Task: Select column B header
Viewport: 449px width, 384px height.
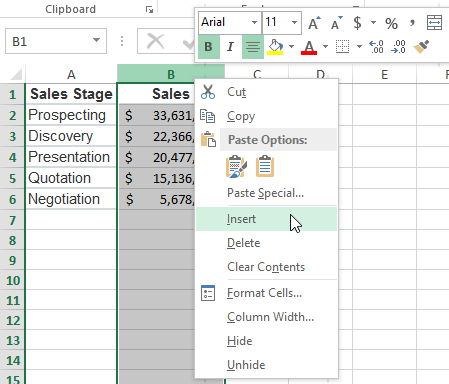Action: pos(171,74)
